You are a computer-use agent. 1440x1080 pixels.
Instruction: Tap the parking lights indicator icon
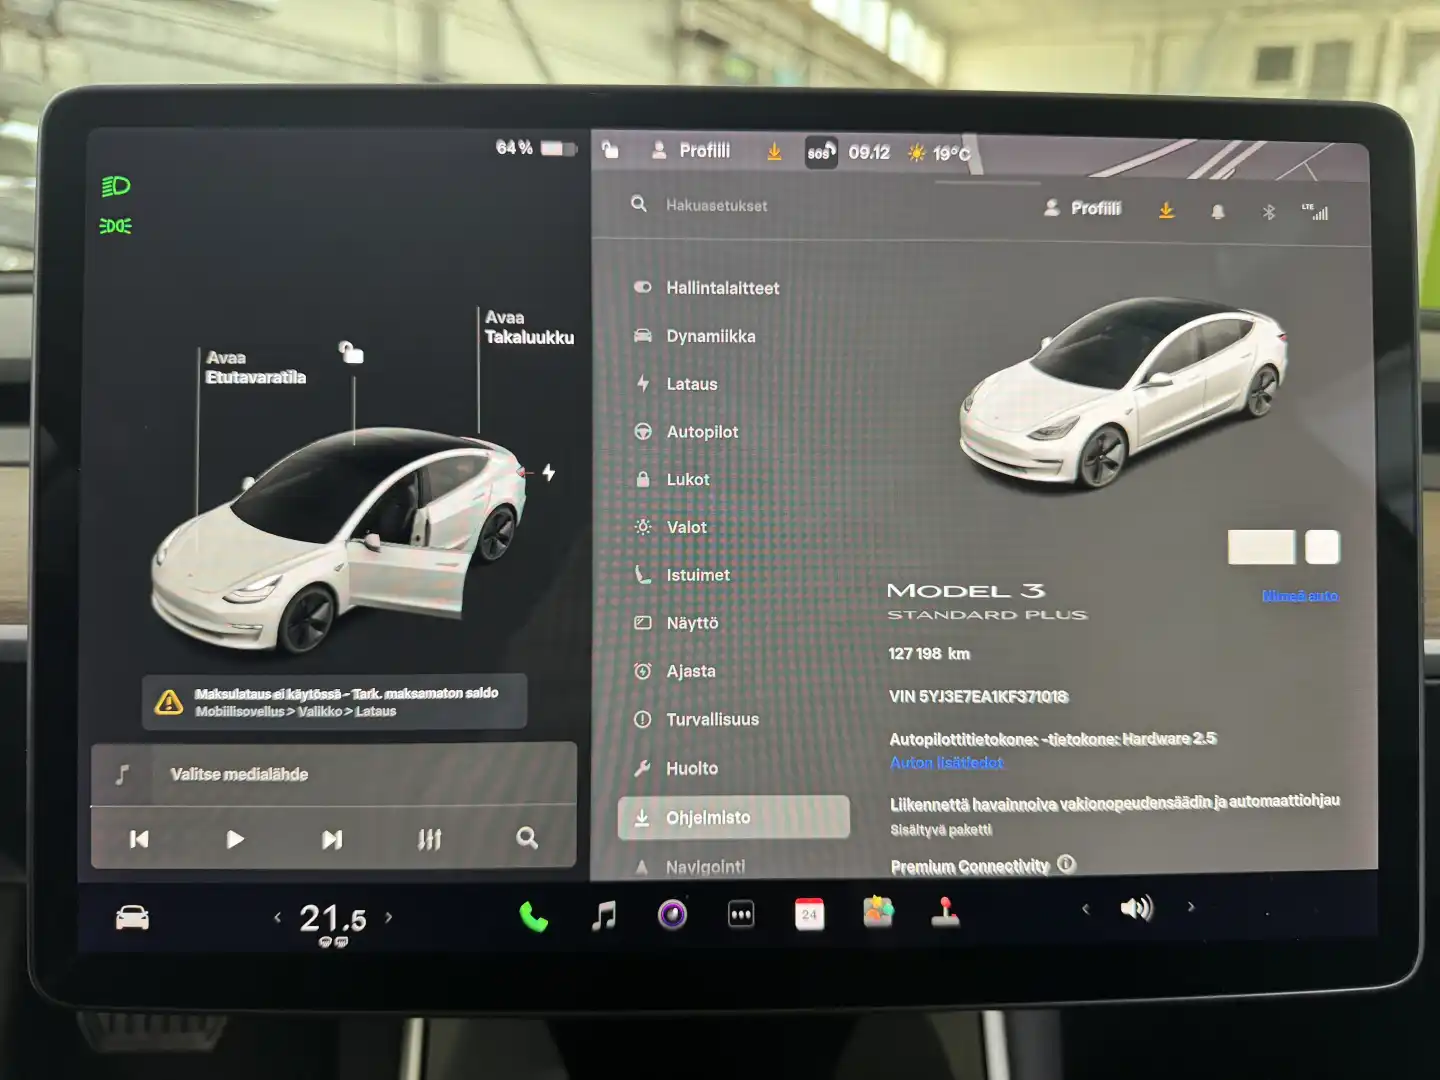[116, 226]
